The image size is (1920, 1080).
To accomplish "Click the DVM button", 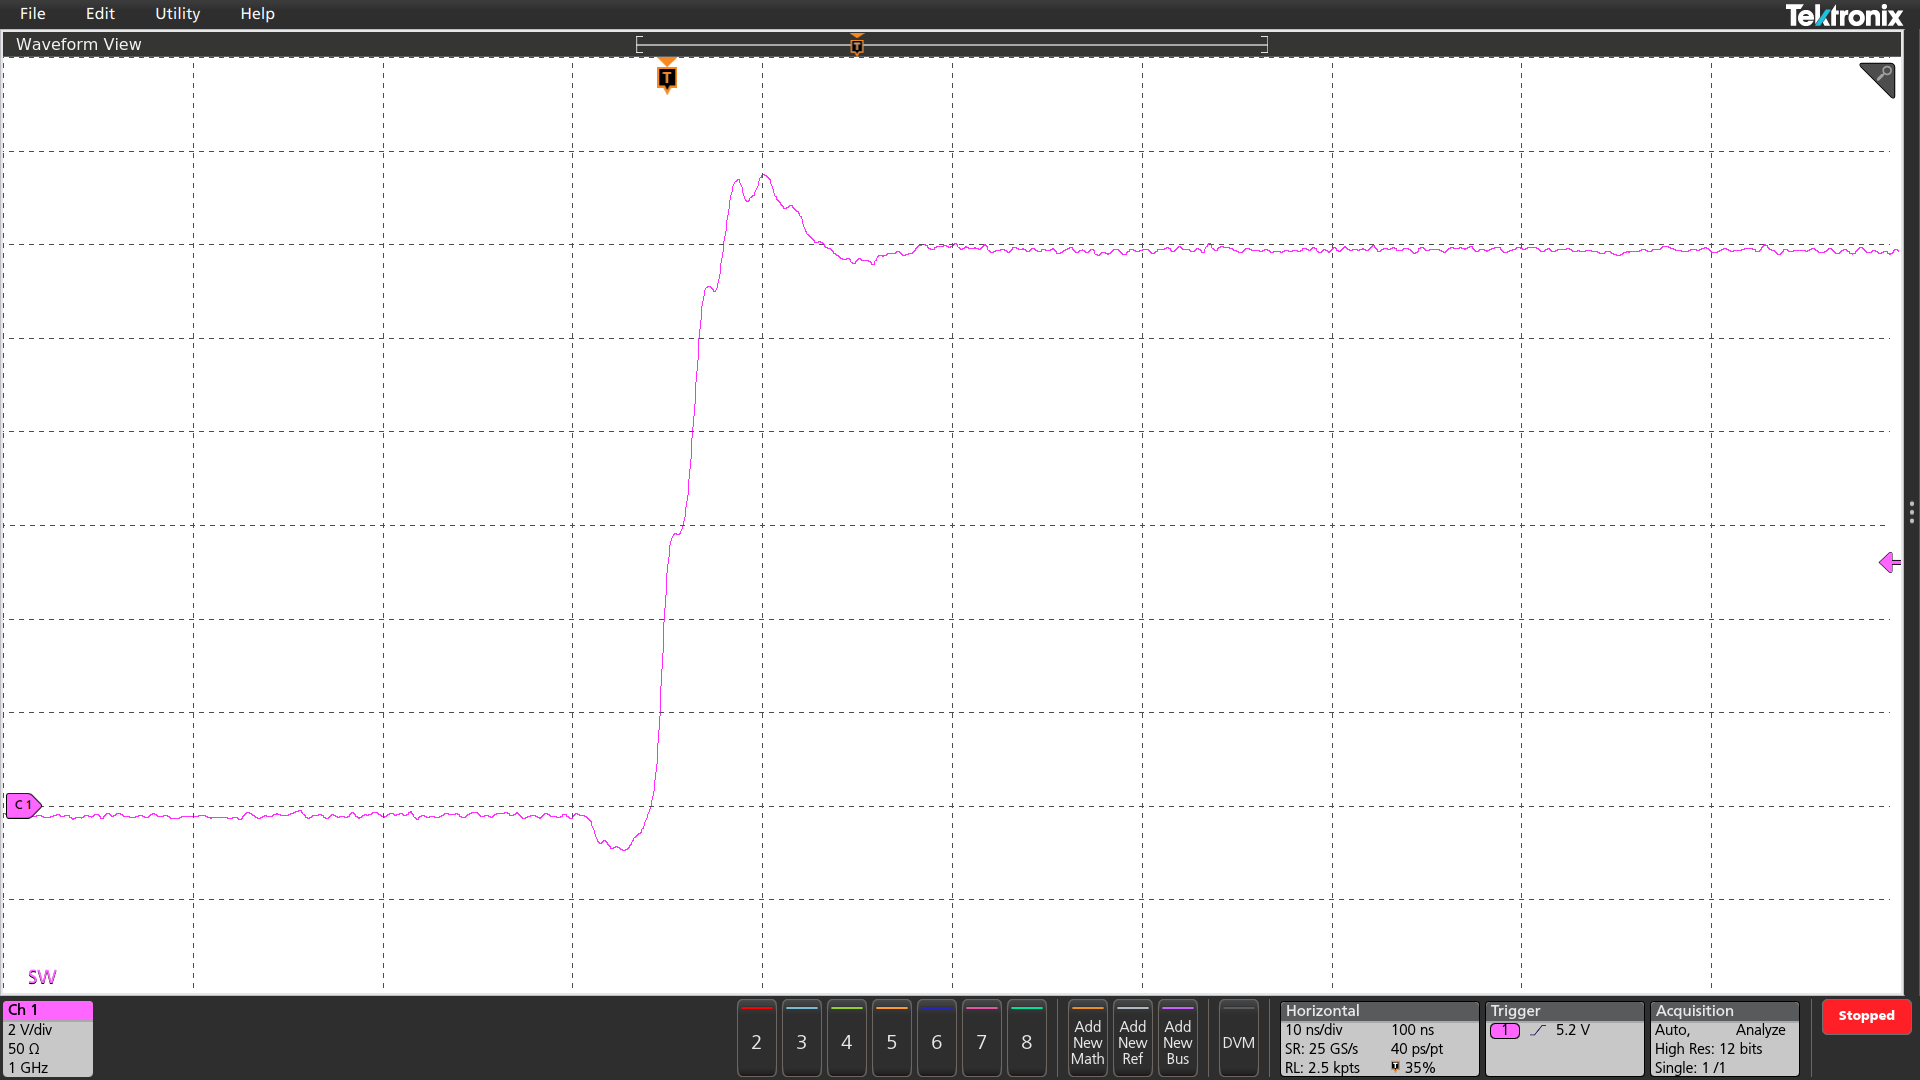I will pyautogui.click(x=1238, y=1041).
